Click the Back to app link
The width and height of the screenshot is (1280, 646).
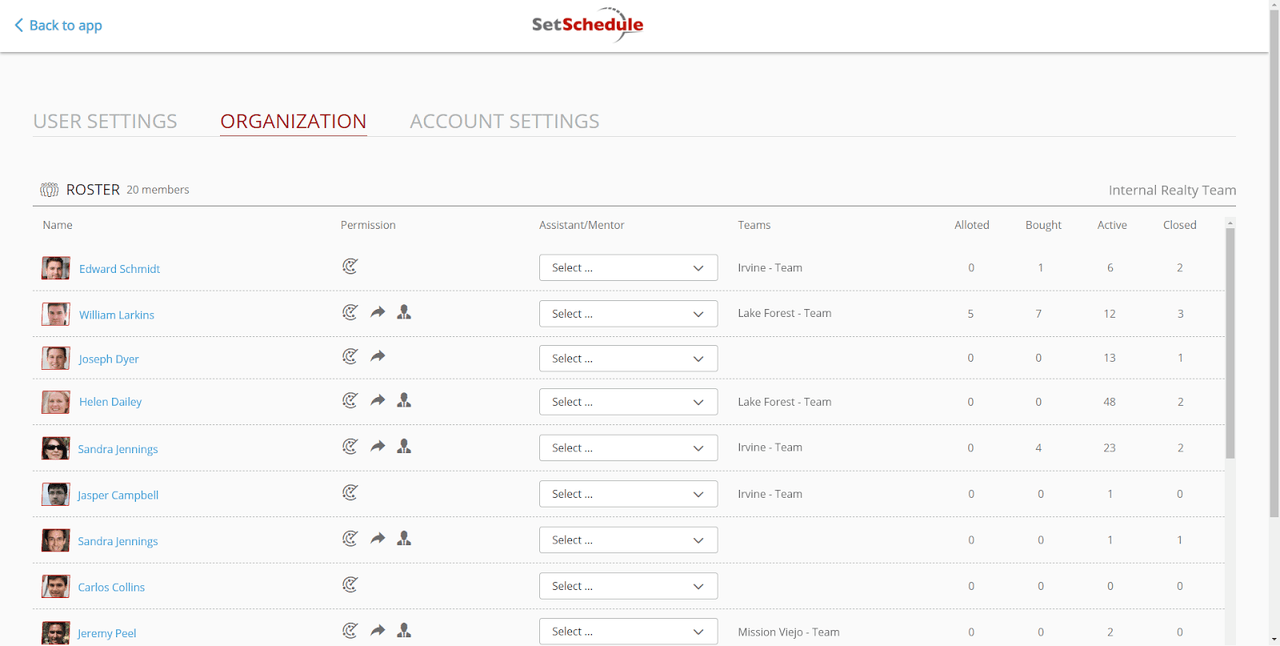(x=57, y=24)
